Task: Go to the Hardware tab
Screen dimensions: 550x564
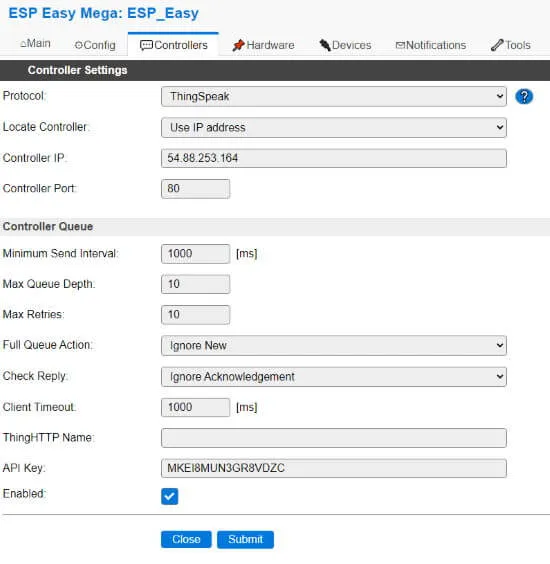Action: point(263,45)
